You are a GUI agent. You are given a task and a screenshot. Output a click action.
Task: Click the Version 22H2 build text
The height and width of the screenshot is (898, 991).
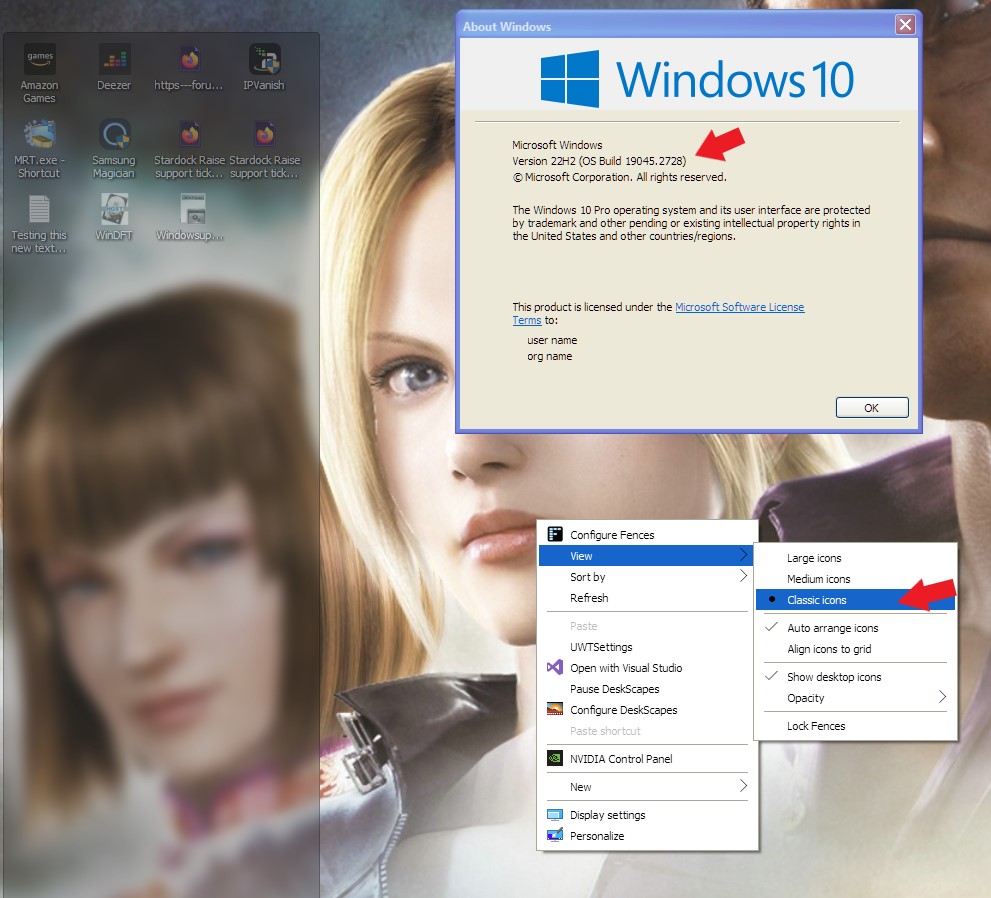pyautogui.click(x=599, y=161)
